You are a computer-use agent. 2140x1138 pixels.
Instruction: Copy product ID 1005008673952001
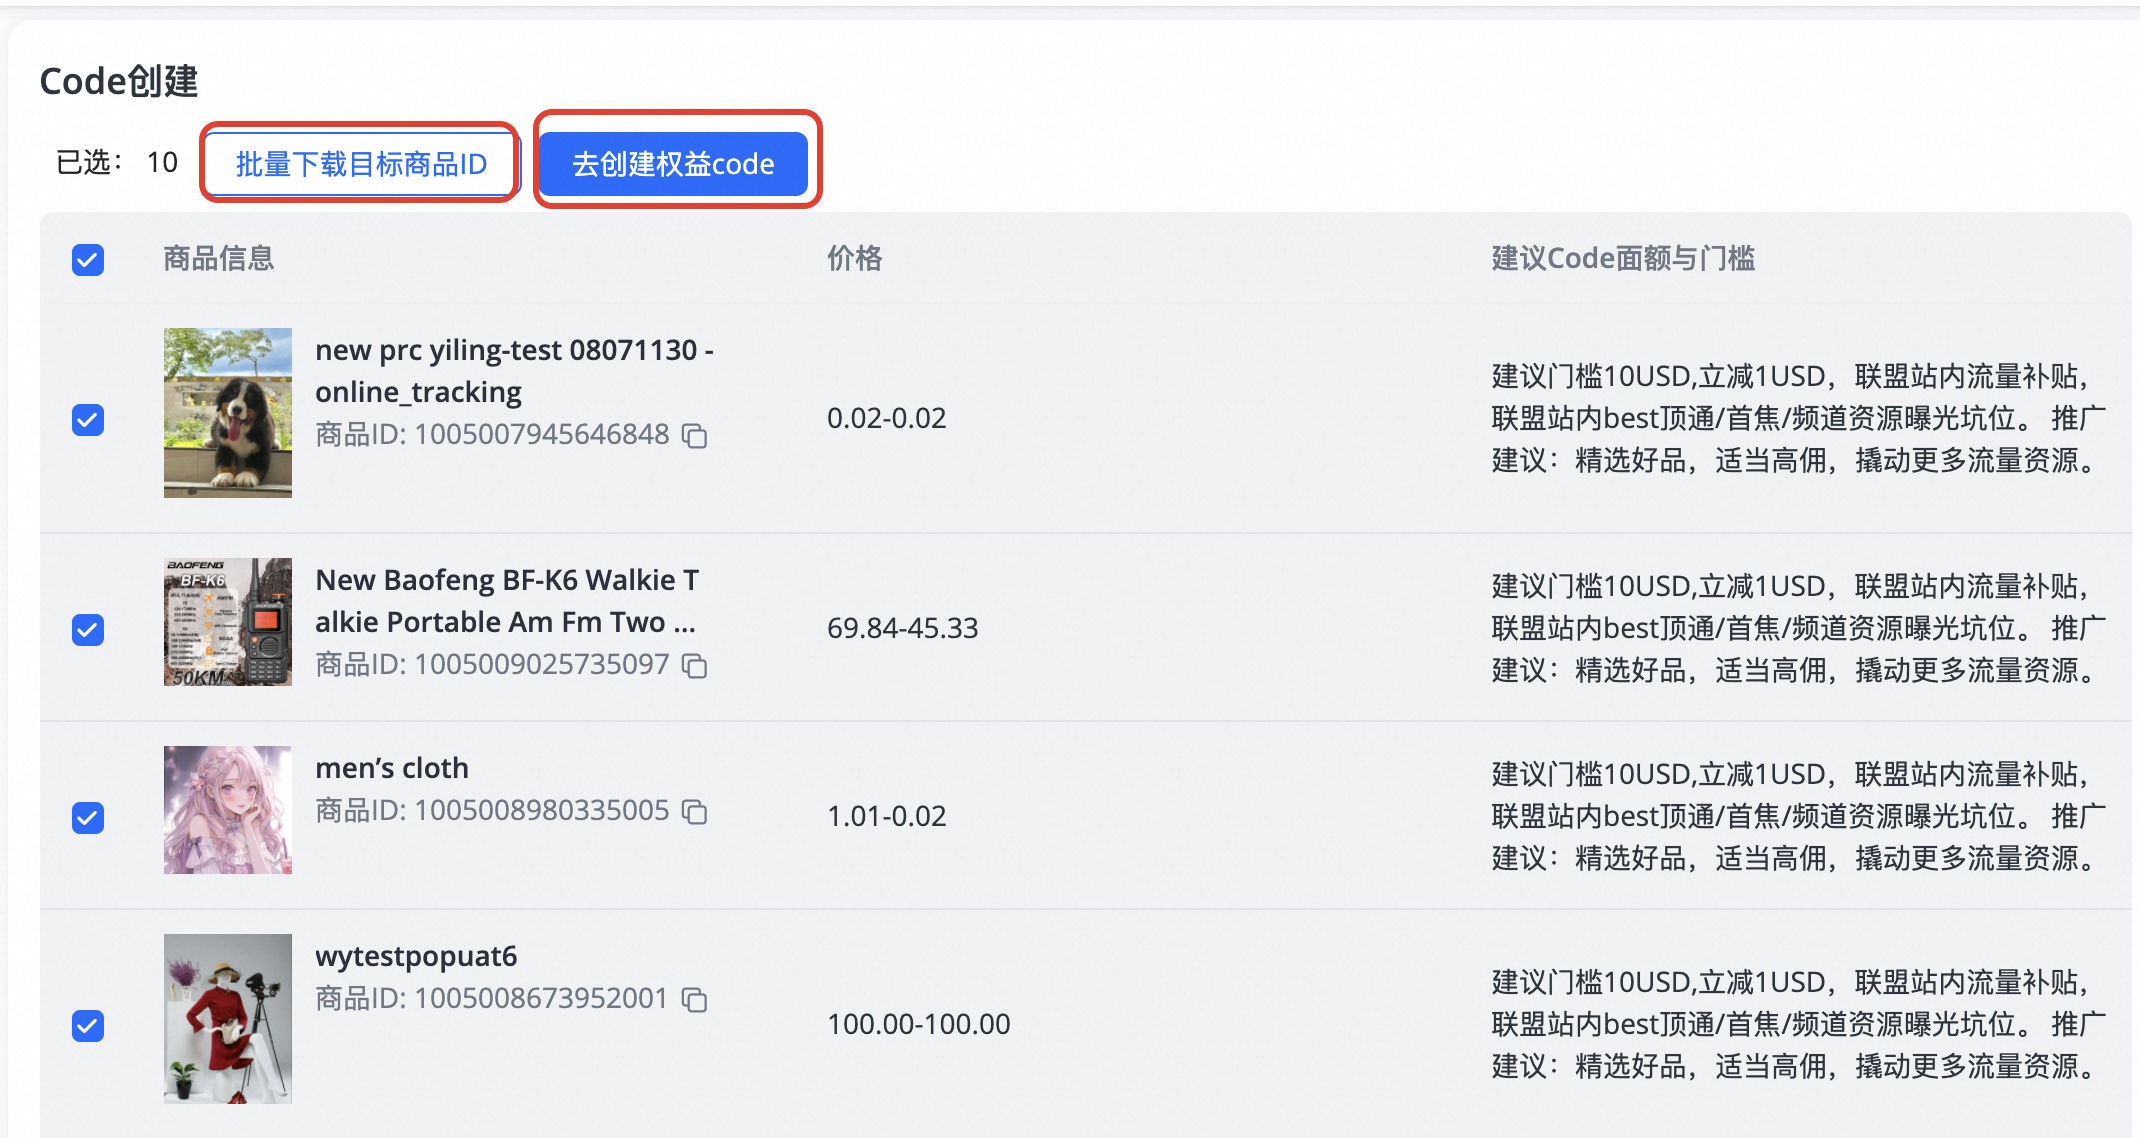[x=694, y=1000]
